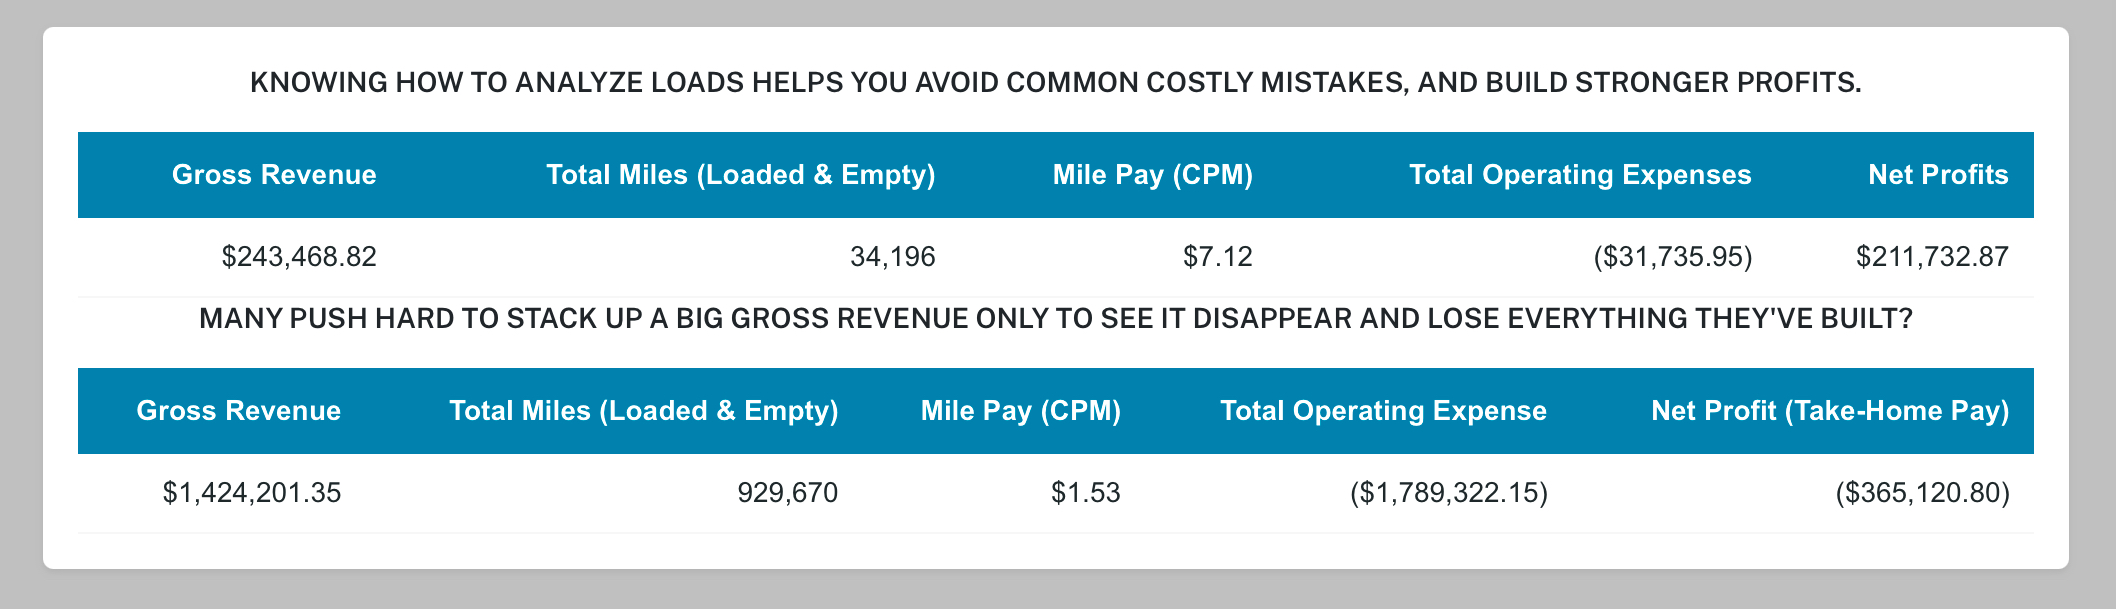The image size is (2116, 609).
Task: Click the ($1,789,322.15) operating expense value
Action: tap(1448, 493)
